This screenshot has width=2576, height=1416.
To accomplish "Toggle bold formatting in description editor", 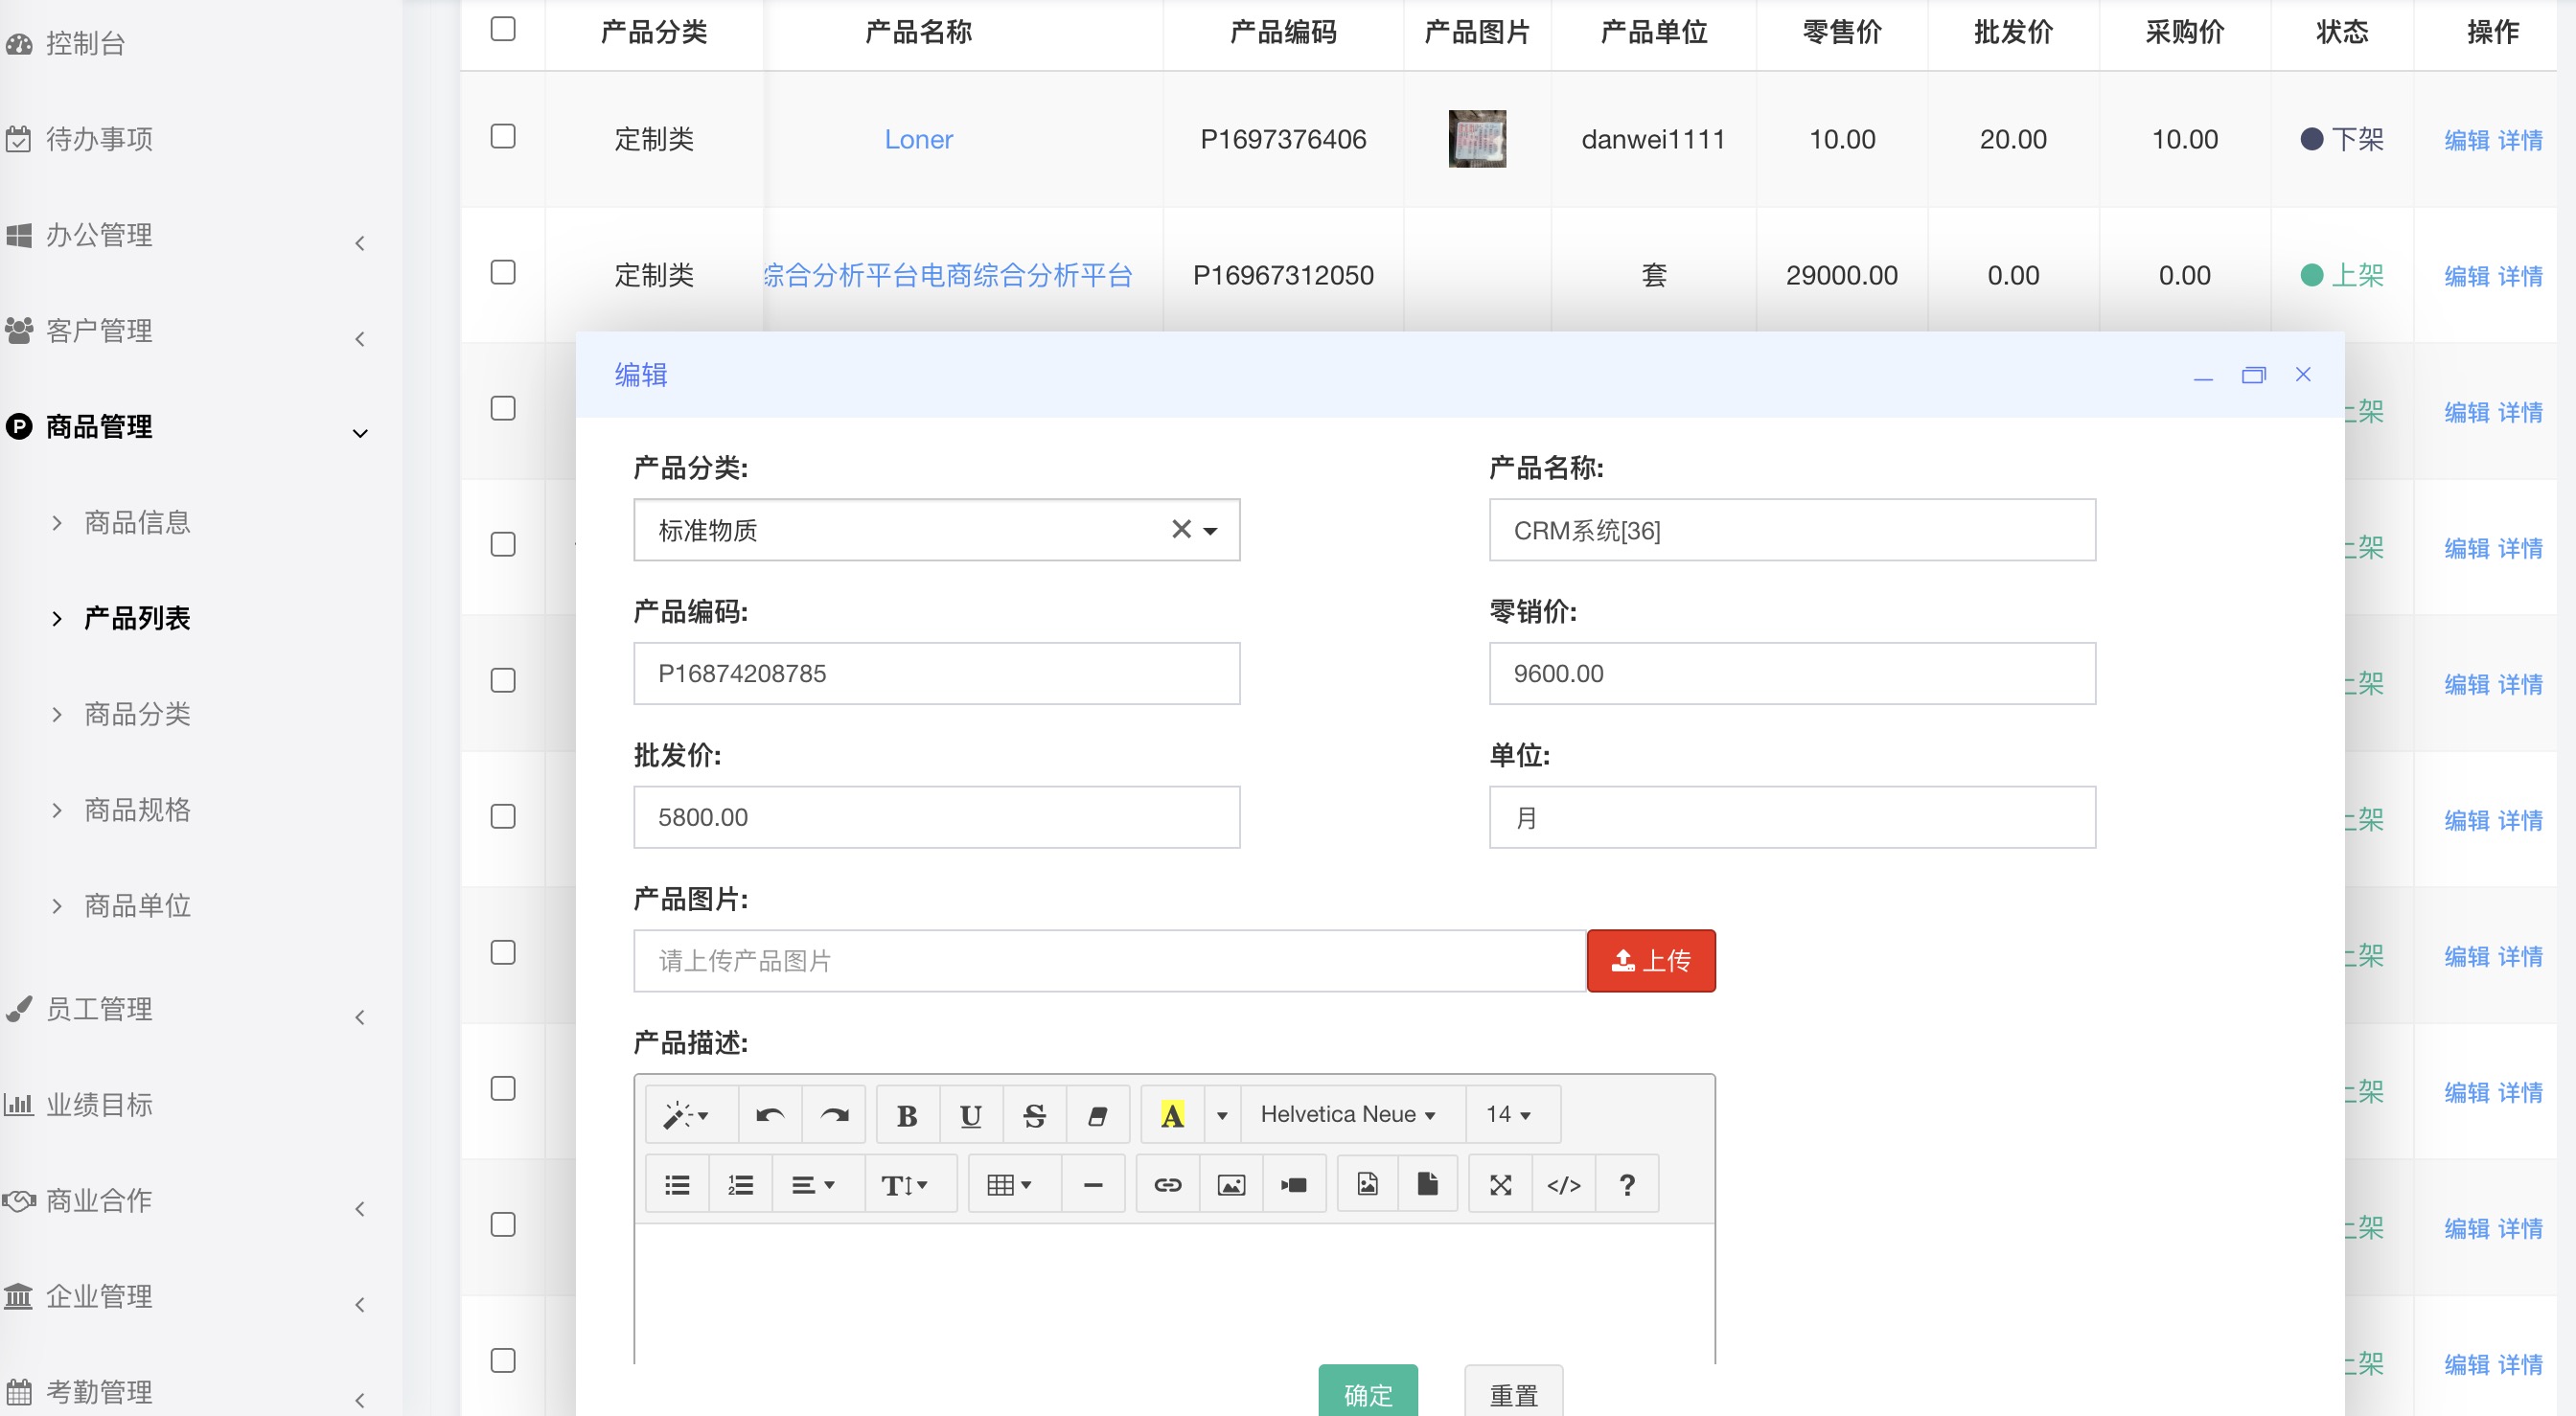I will point(906,1115).
